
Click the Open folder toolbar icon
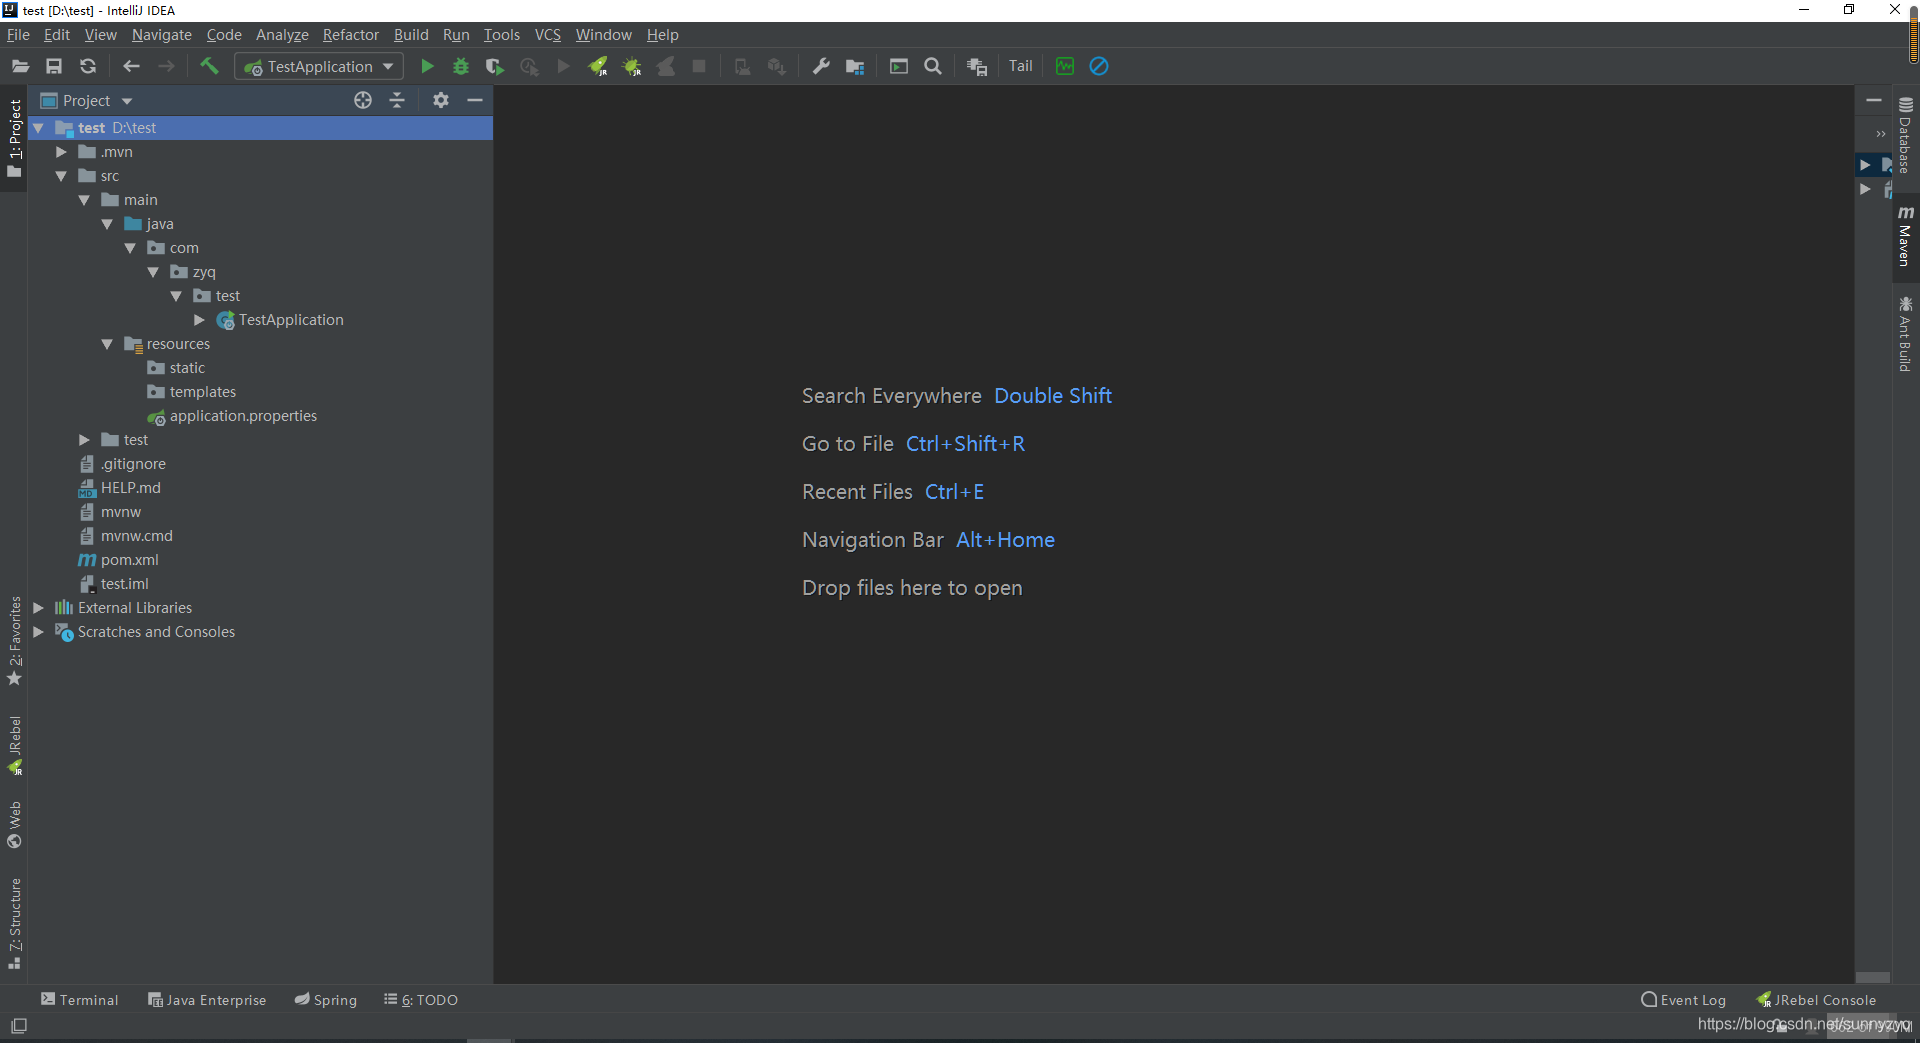(x=20, y=66)
